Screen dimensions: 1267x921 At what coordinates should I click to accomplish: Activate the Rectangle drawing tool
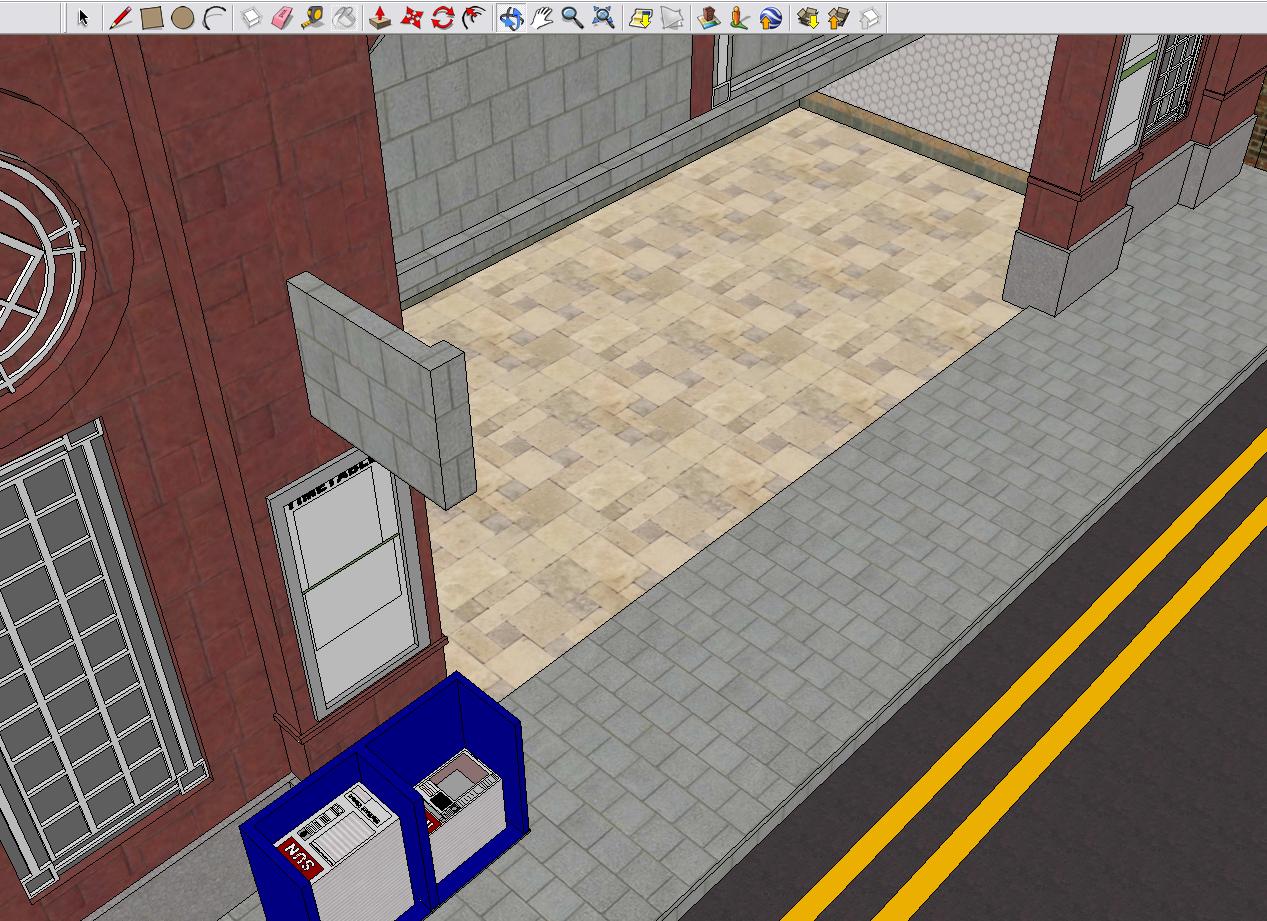[151, 18]
